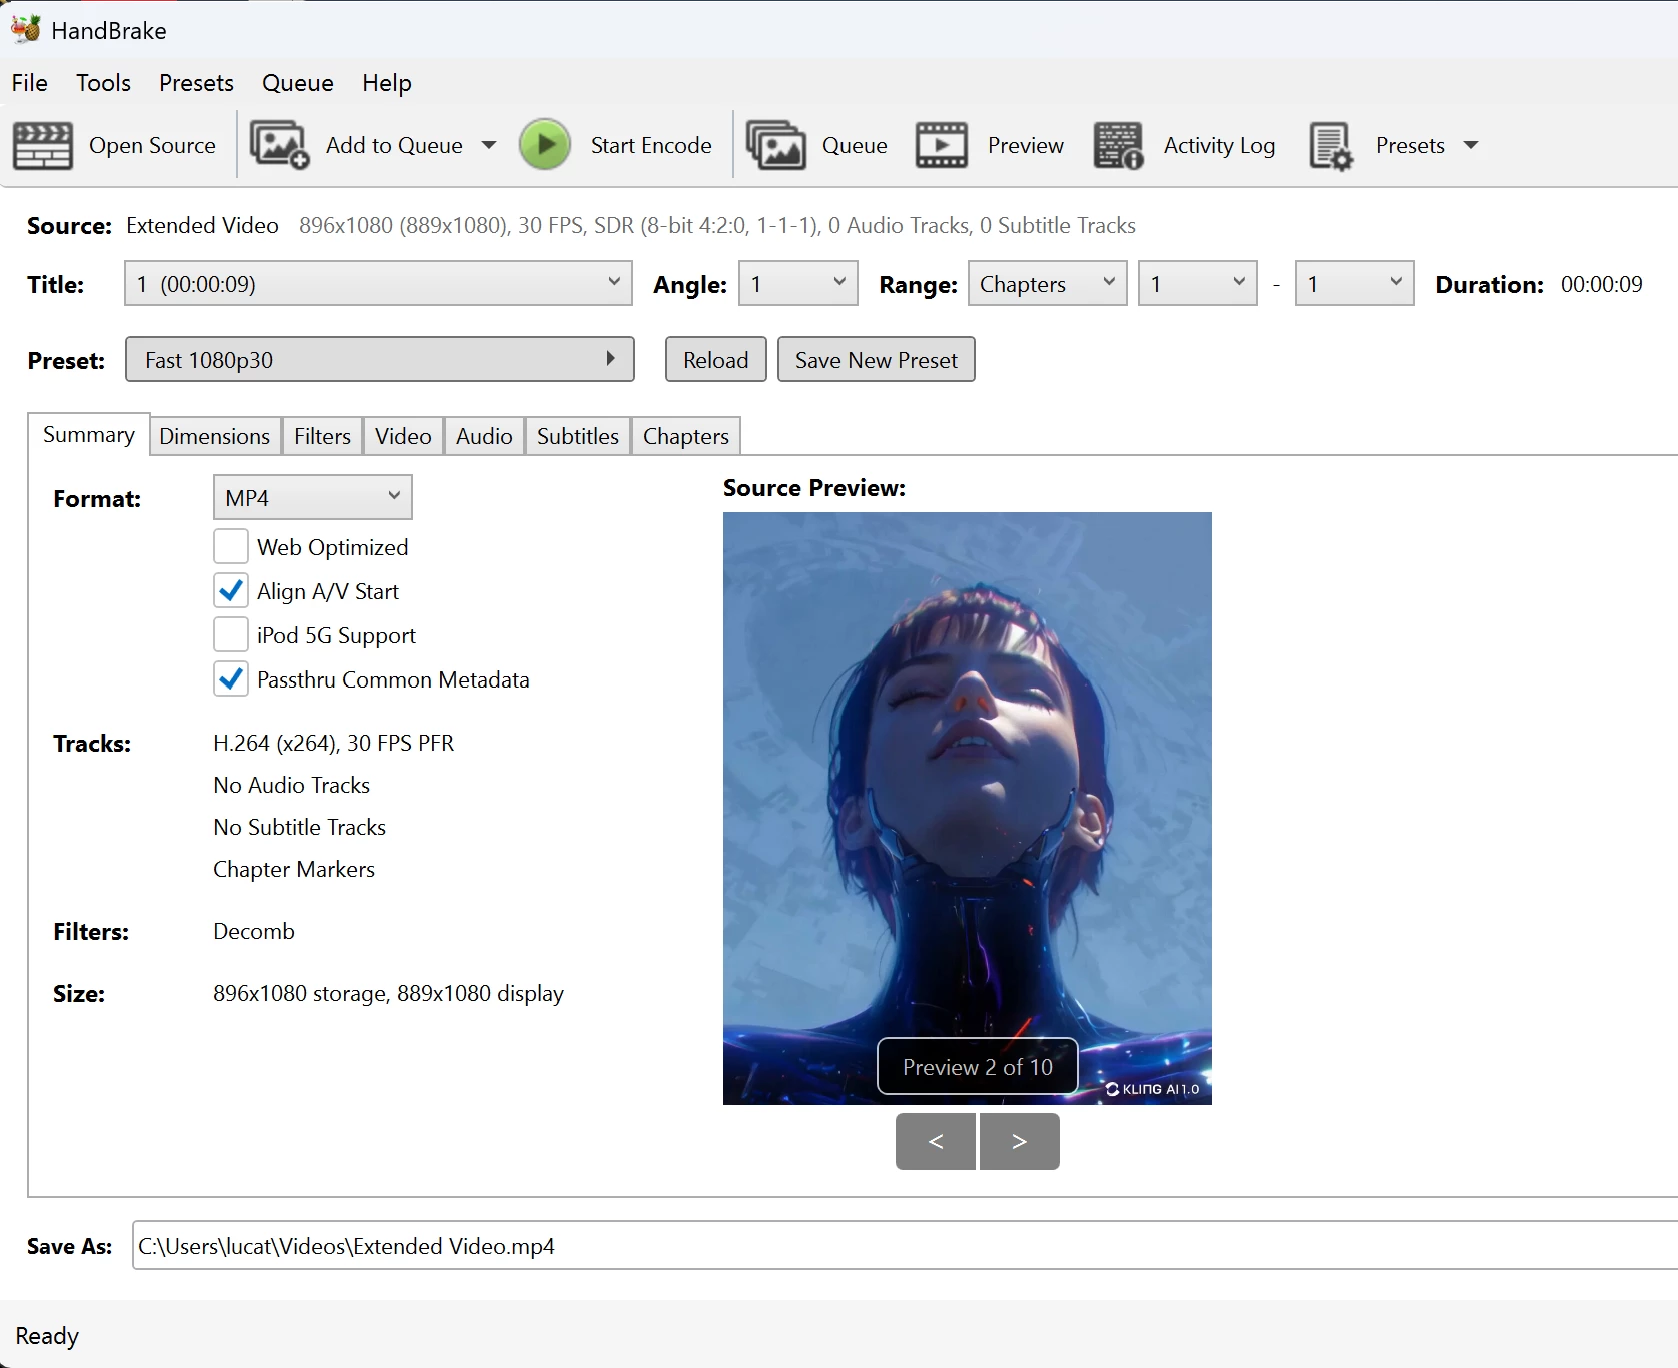Switch to the Chapters tab
Viewport: 1678px width, 1368px height.
point(686,436)
